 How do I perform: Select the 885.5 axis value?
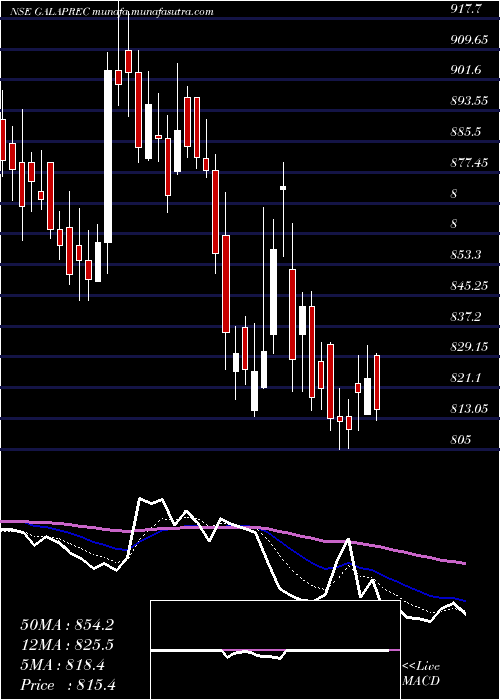(467, 132)
